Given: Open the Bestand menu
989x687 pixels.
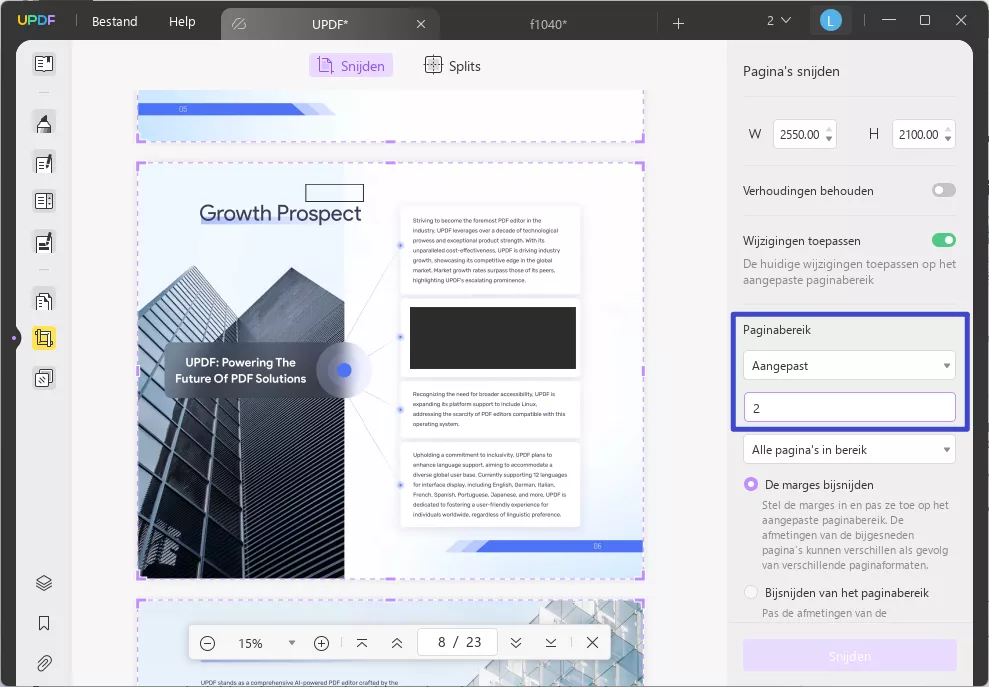Looking at the screenshot, I should click(113, 21).
